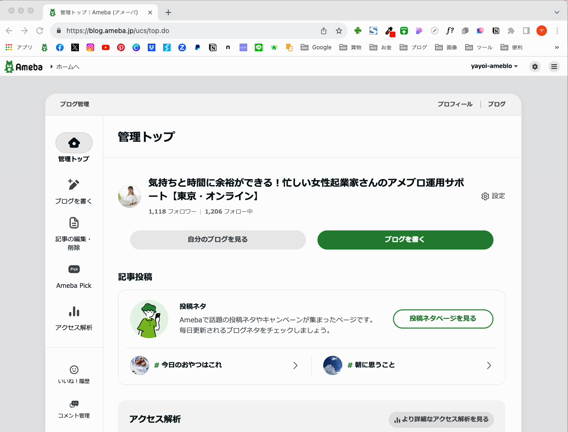Viewport: 568px width, 432px height.
Task: Open アクセス解析 bar chart sidebar icon
Action: (x=74, y=311)
